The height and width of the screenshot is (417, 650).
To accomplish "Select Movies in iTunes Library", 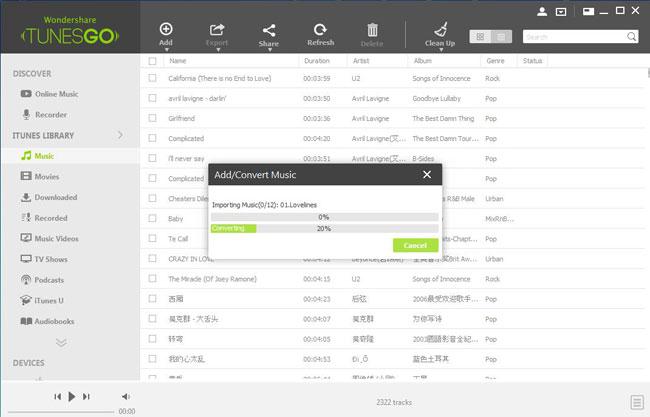I will tap(40, 177).
